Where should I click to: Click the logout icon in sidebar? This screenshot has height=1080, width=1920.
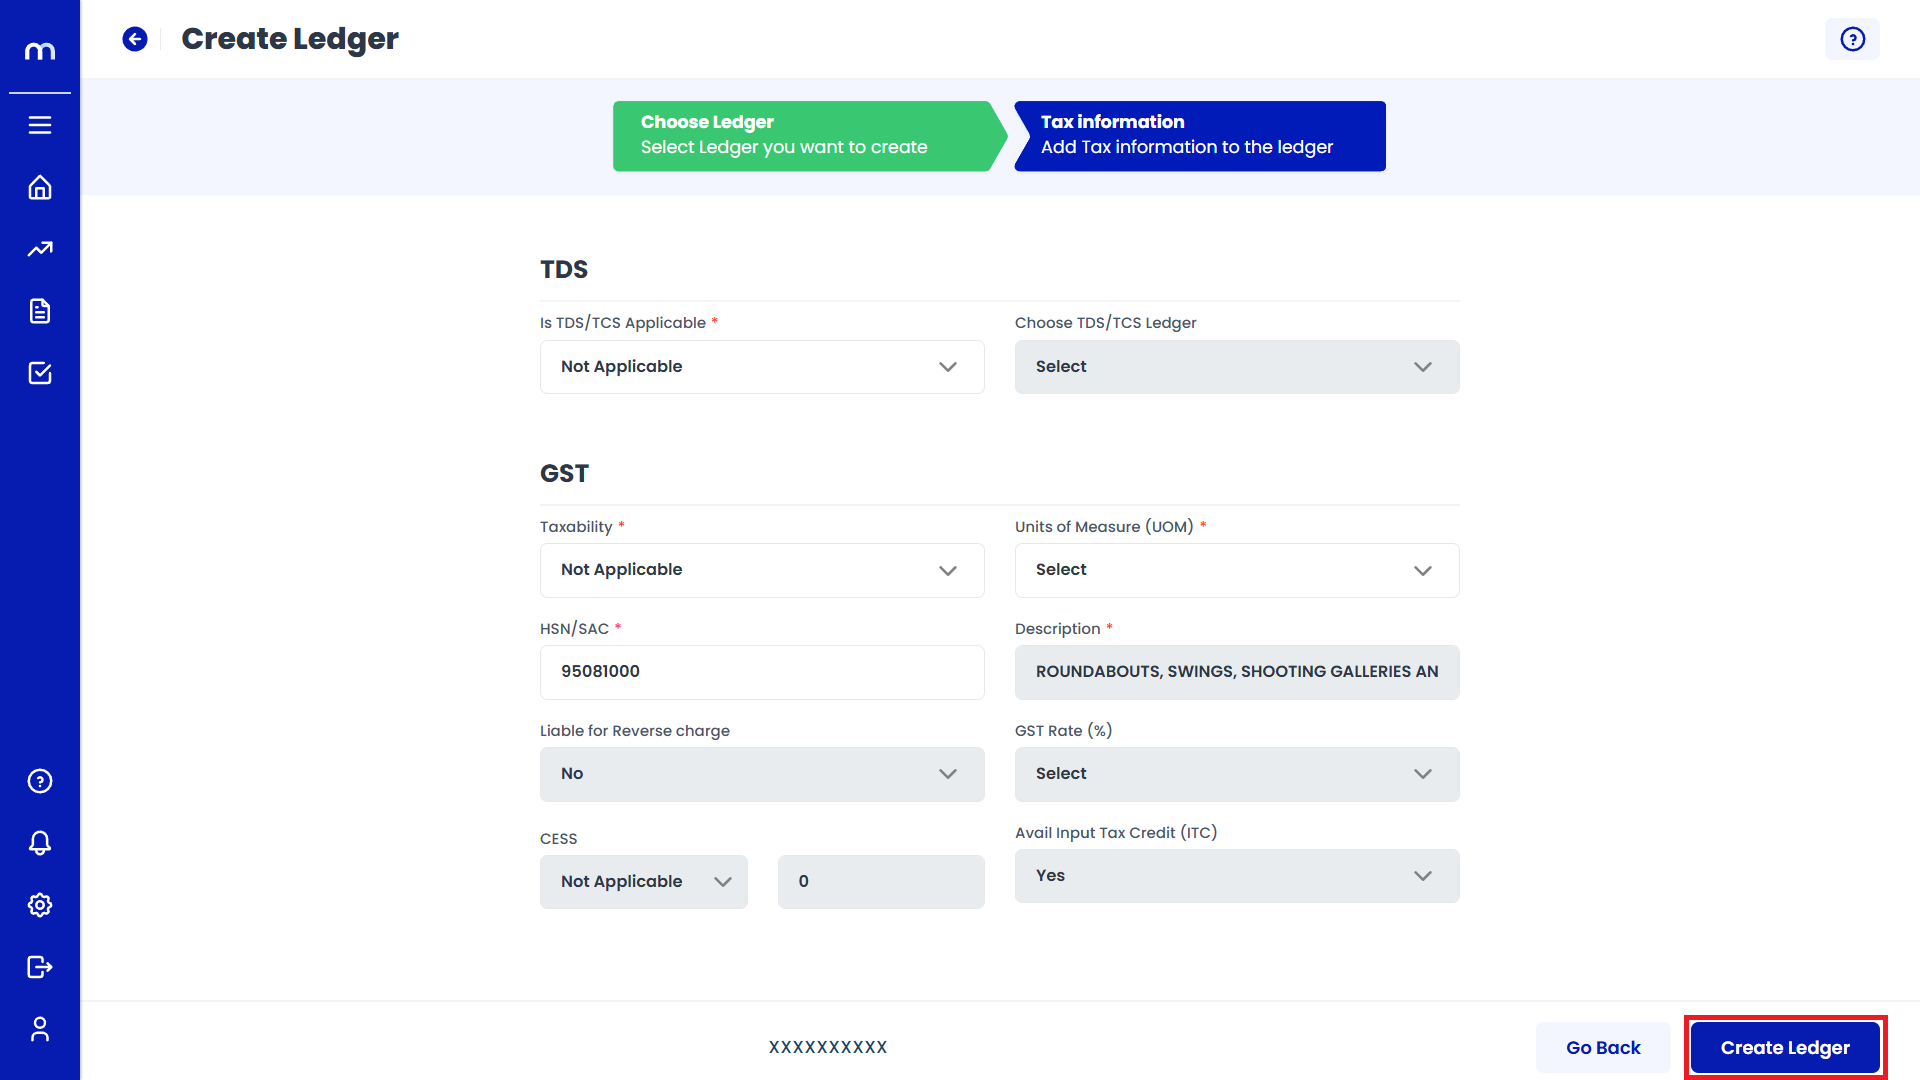pos(40,967)
